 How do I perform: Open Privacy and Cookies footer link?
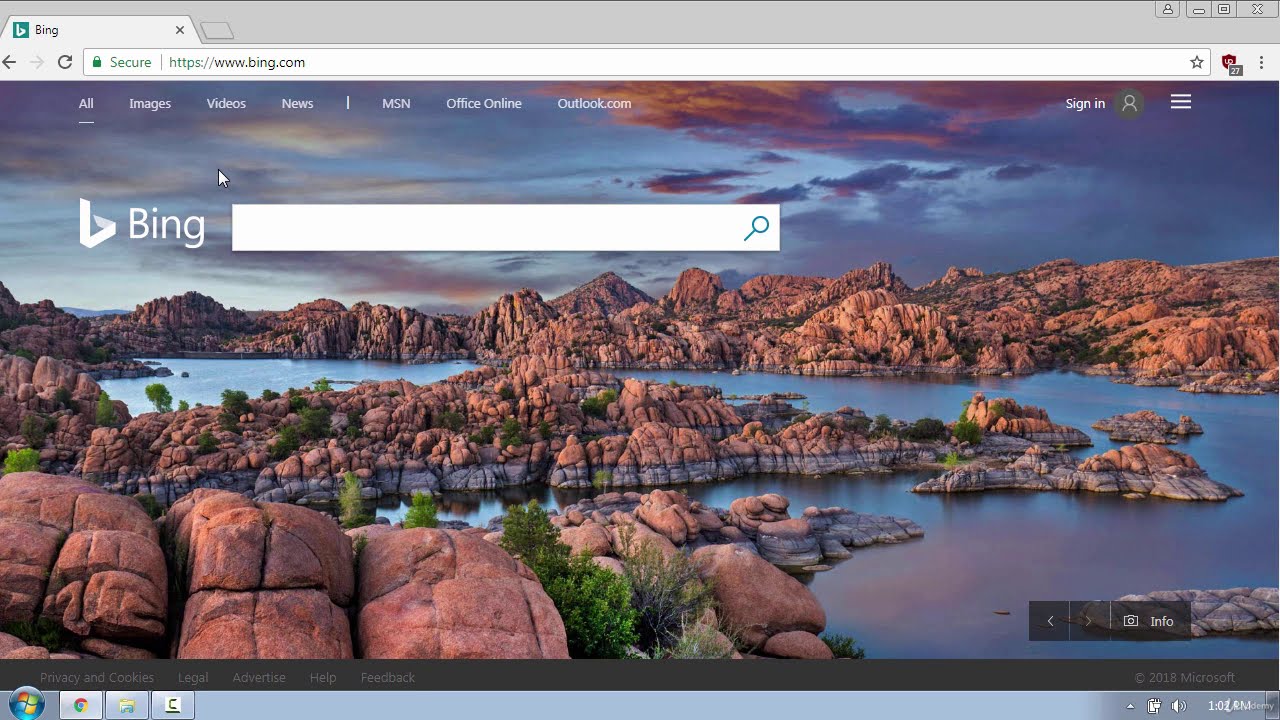(97, 677)
